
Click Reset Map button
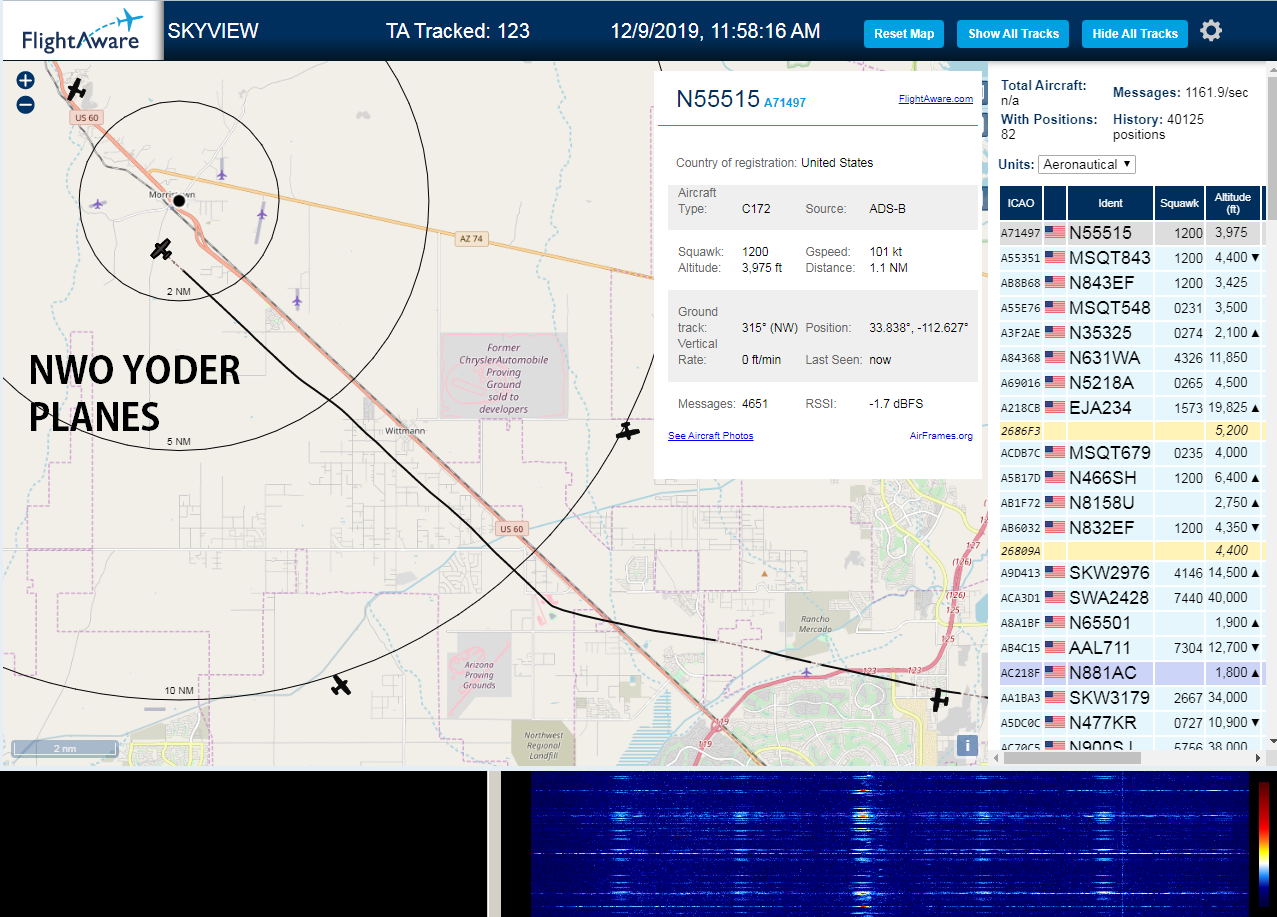click(904, 33)
